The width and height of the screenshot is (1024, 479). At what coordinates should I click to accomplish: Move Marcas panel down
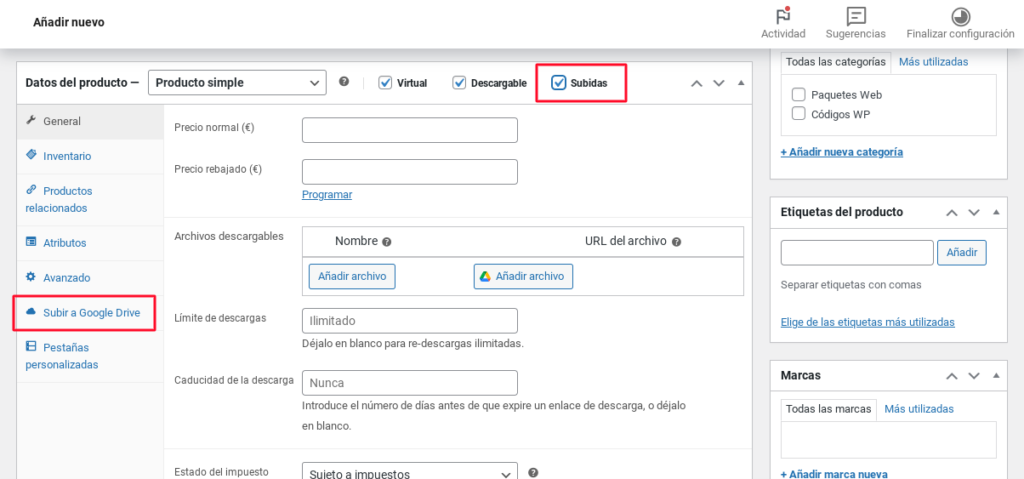point(974,376)
